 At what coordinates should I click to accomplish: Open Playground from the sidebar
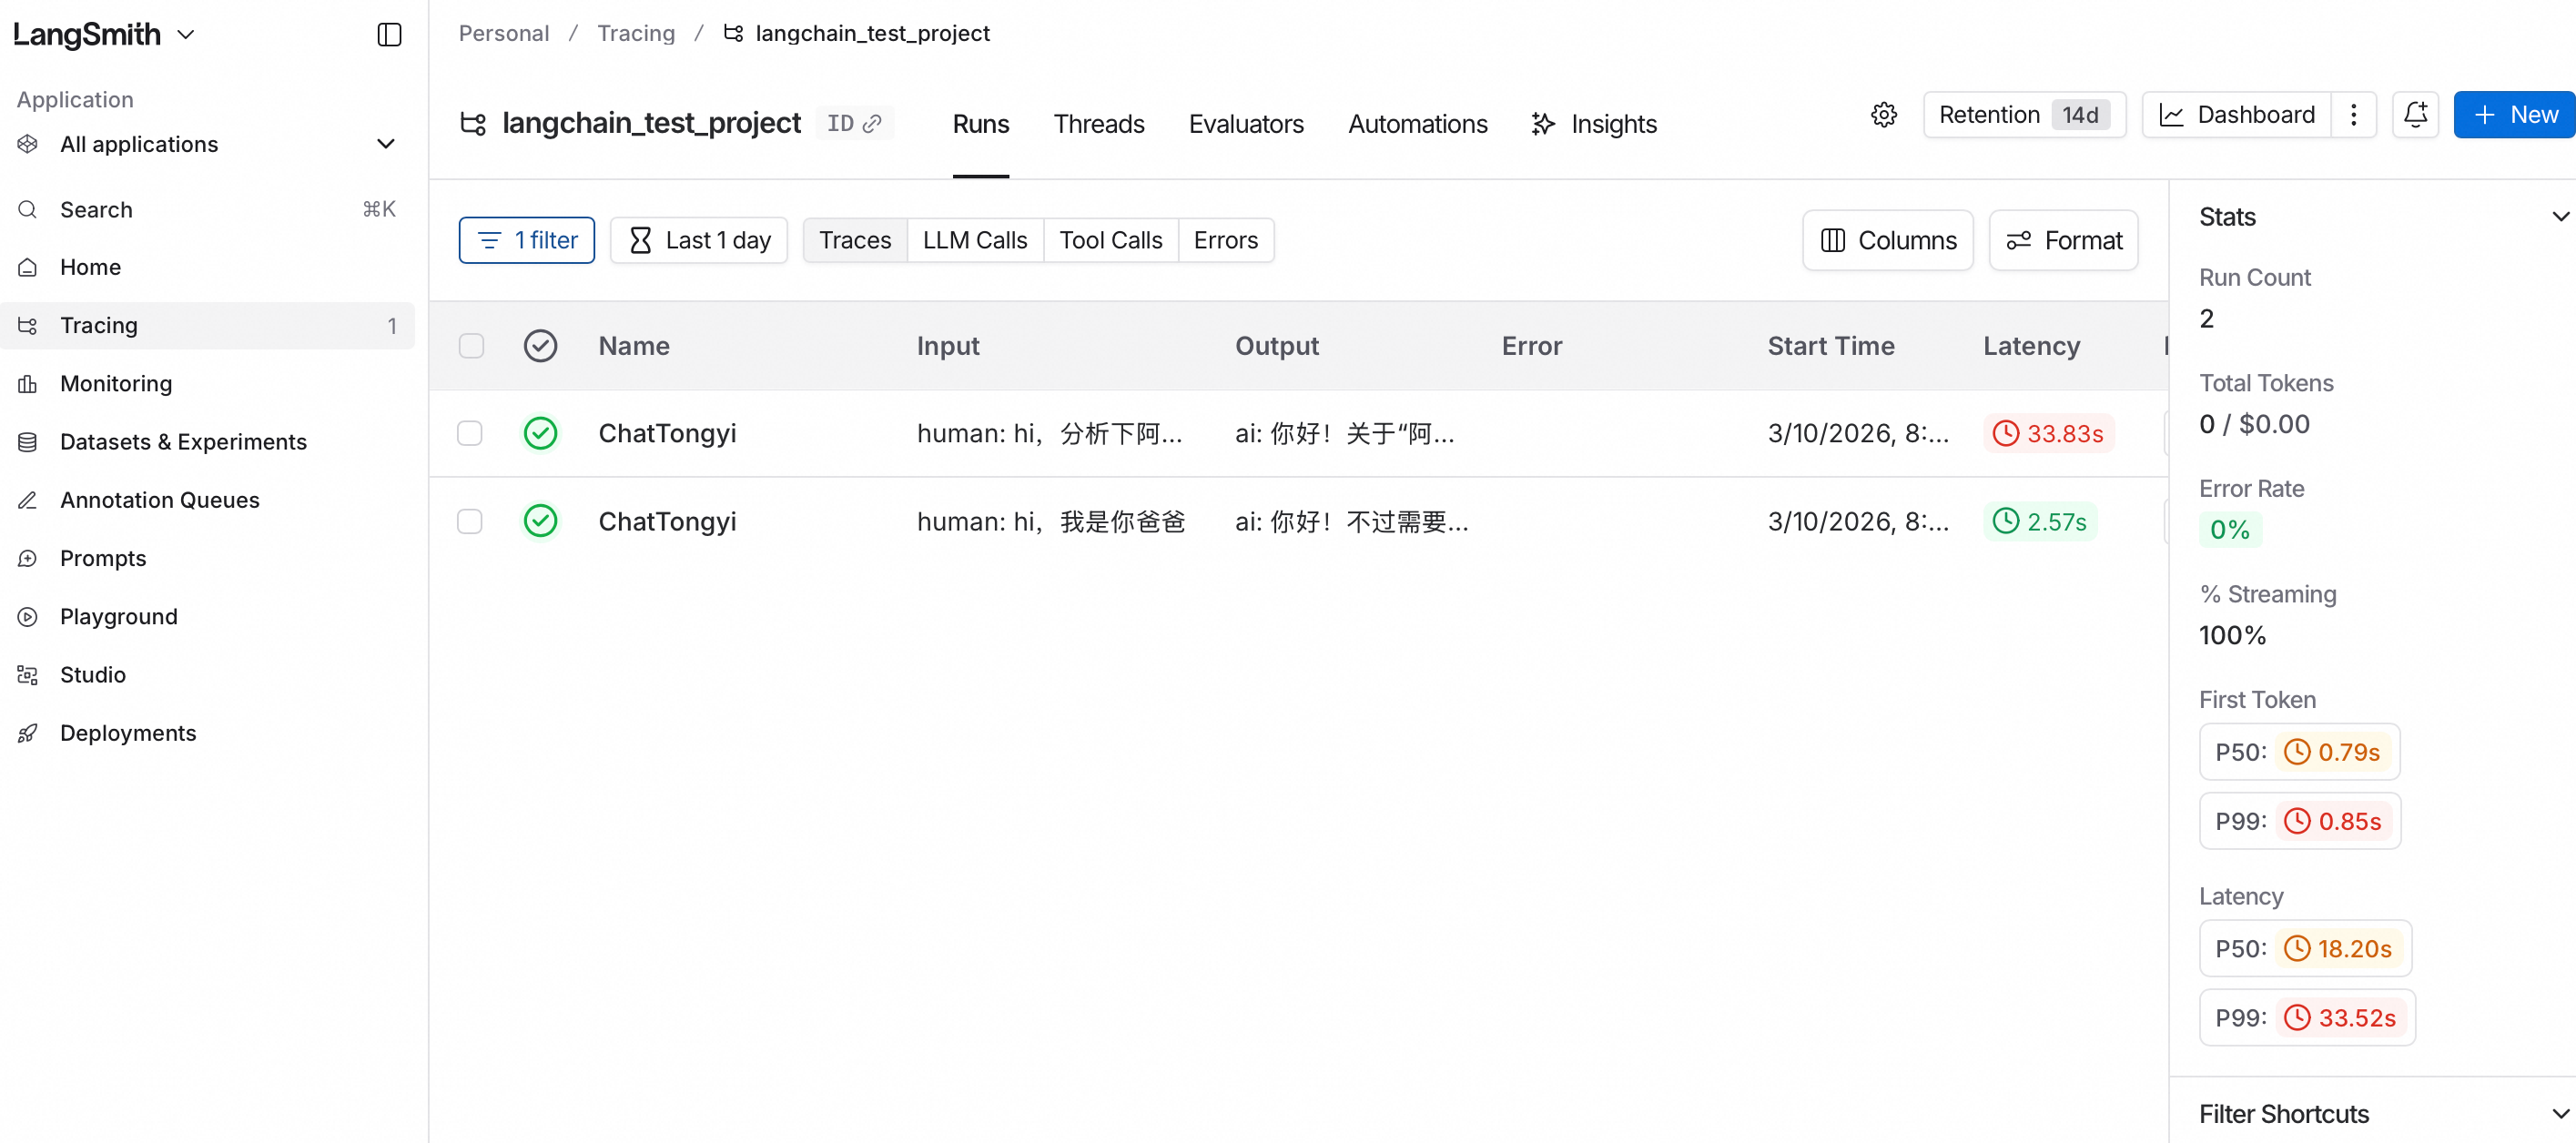pos(118,616)
